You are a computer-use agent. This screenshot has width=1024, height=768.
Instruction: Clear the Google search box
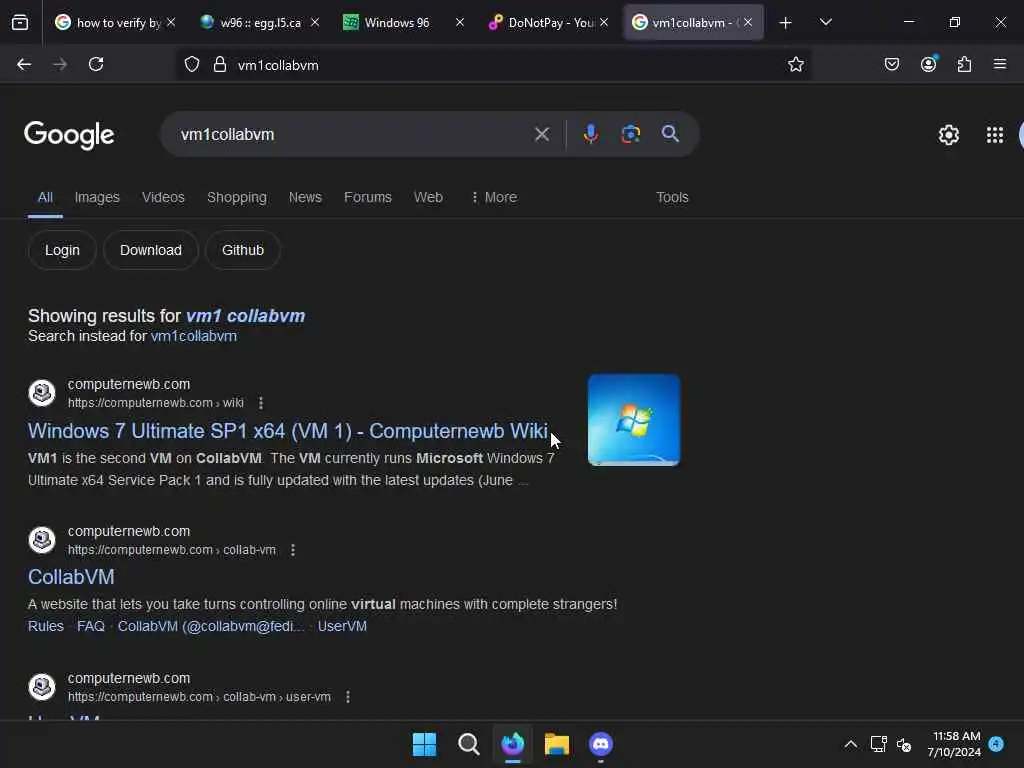point(541,135)
